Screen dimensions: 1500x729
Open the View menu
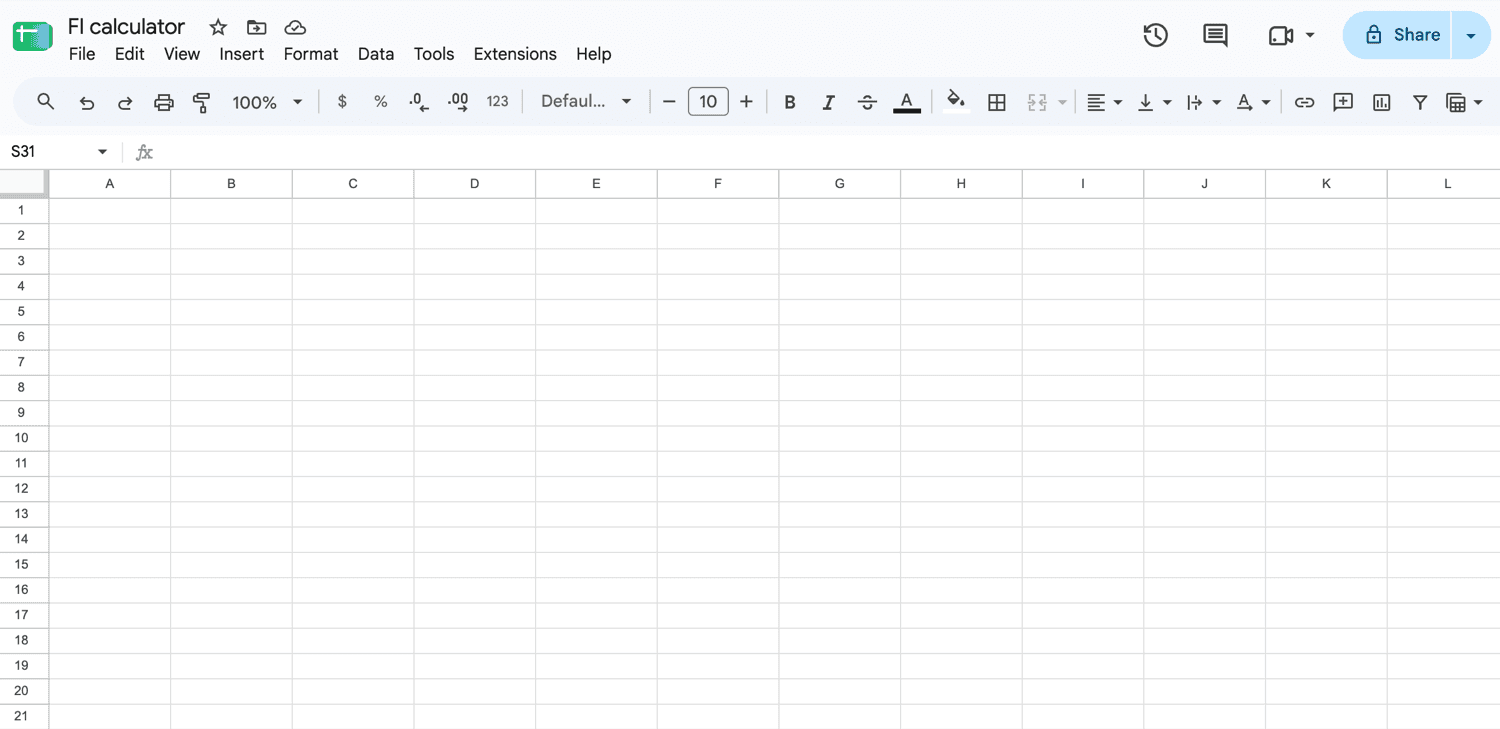pos(182,54)
